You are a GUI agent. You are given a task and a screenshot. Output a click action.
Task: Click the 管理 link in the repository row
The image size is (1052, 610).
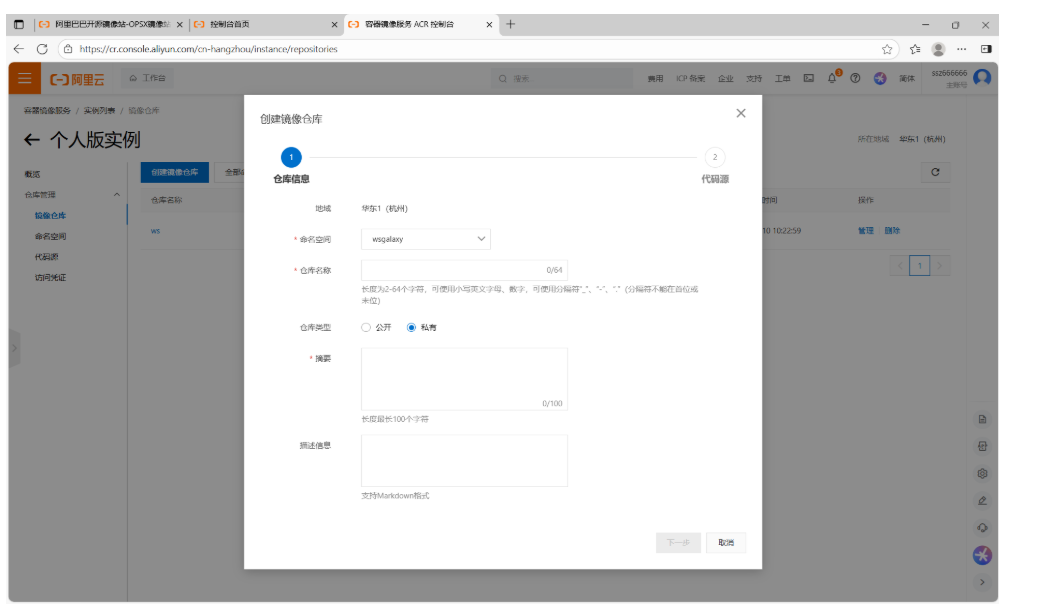(x=865, y=230)
